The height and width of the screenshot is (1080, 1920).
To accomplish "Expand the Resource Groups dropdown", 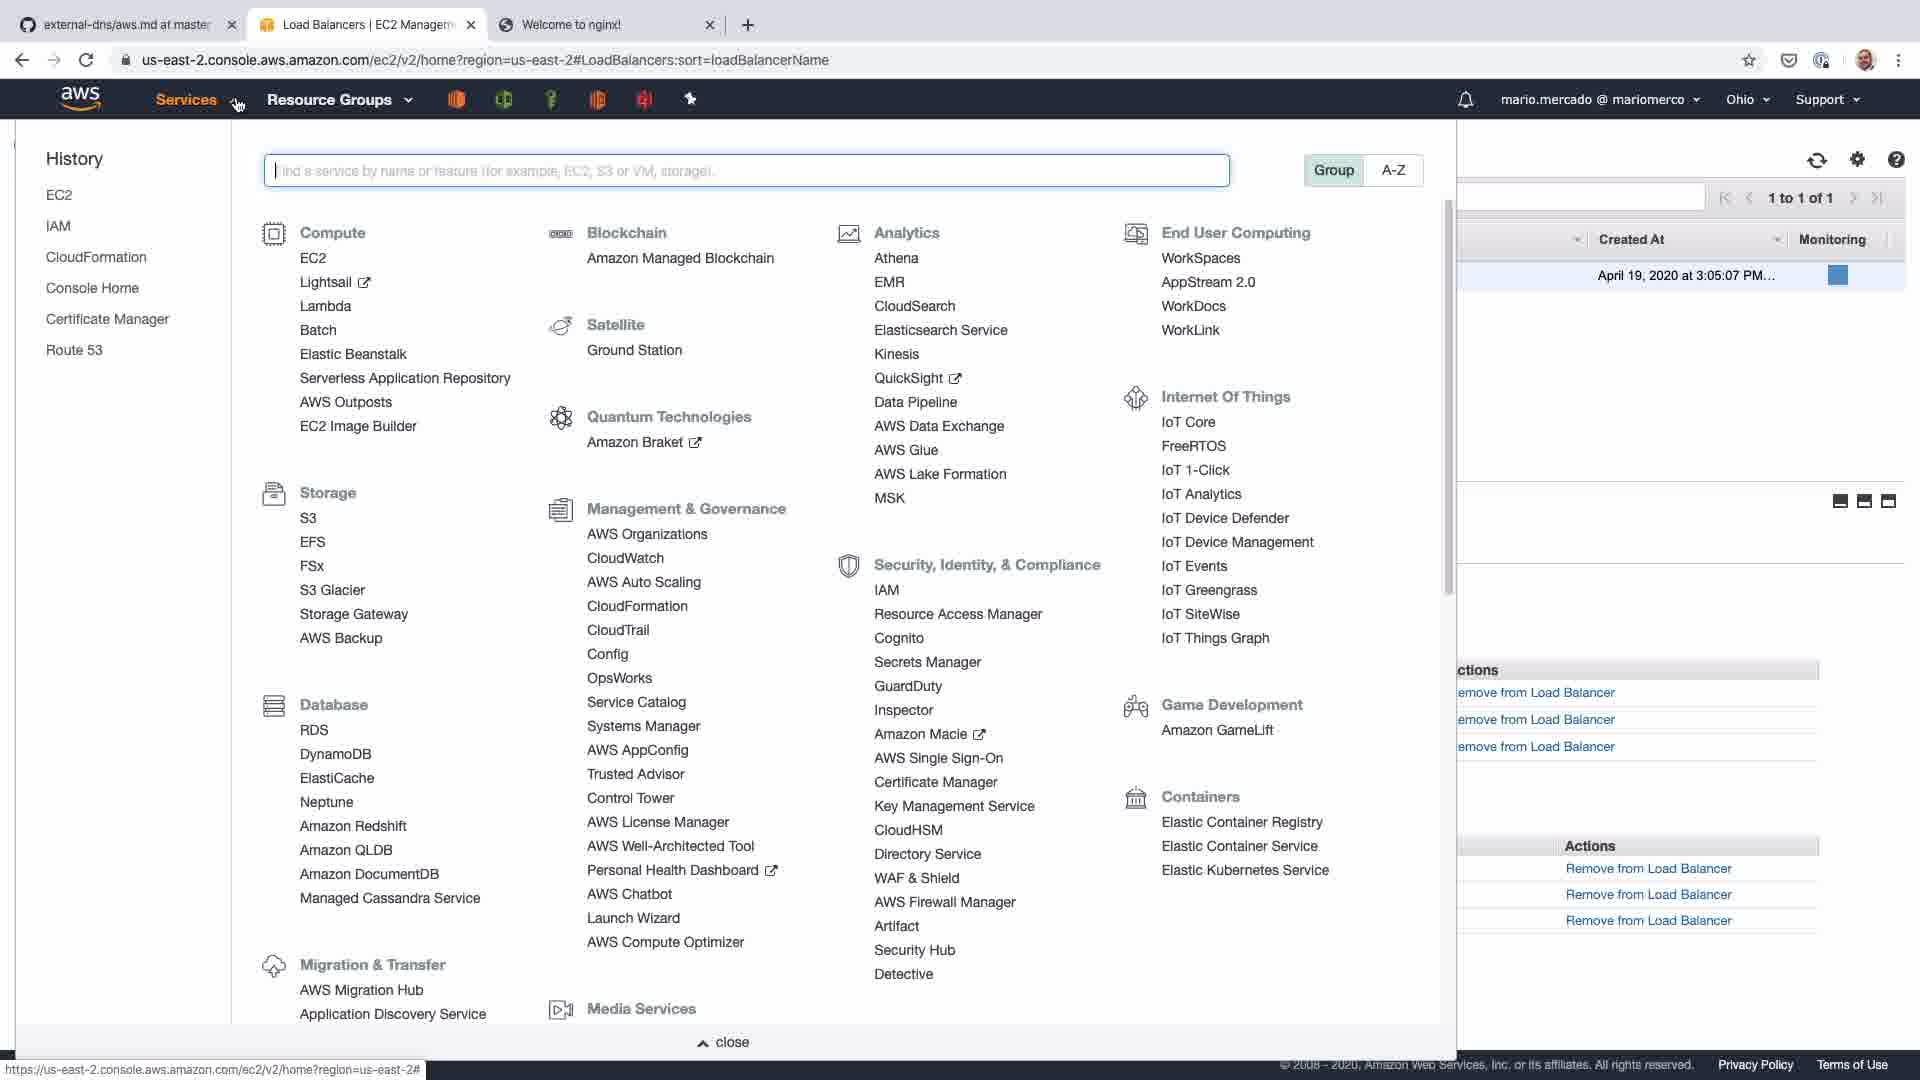I will tap(339, 100).
